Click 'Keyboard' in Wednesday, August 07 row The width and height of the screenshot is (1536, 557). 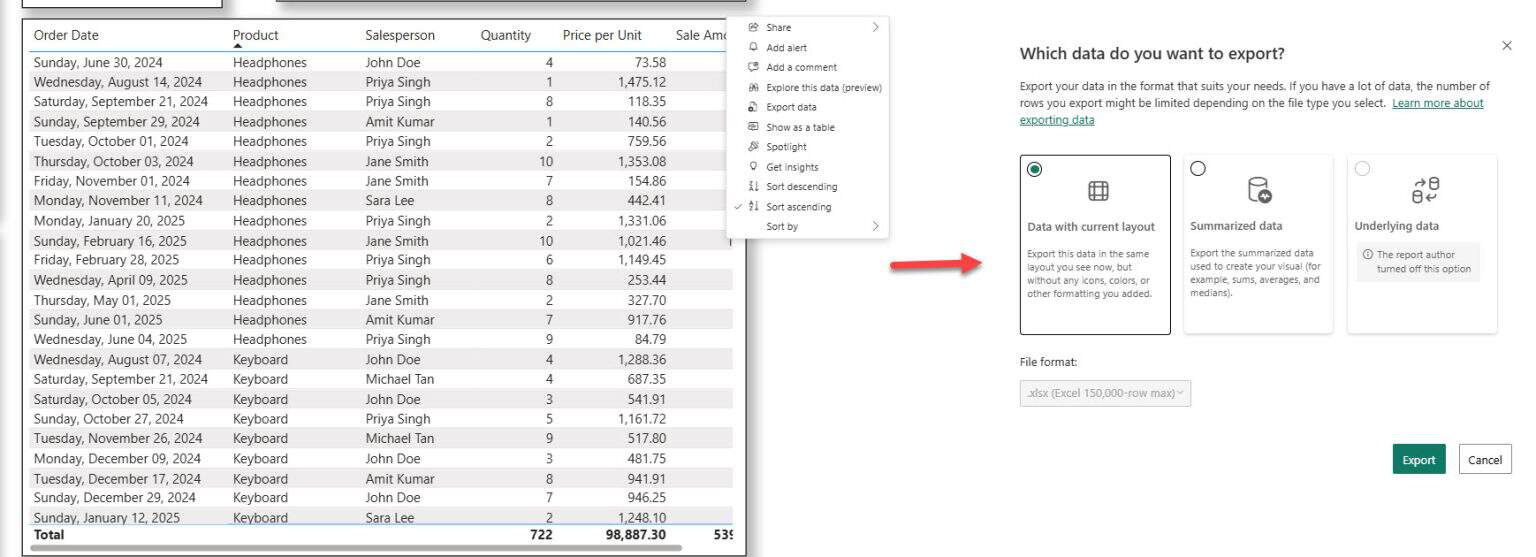tap(260, 359)
